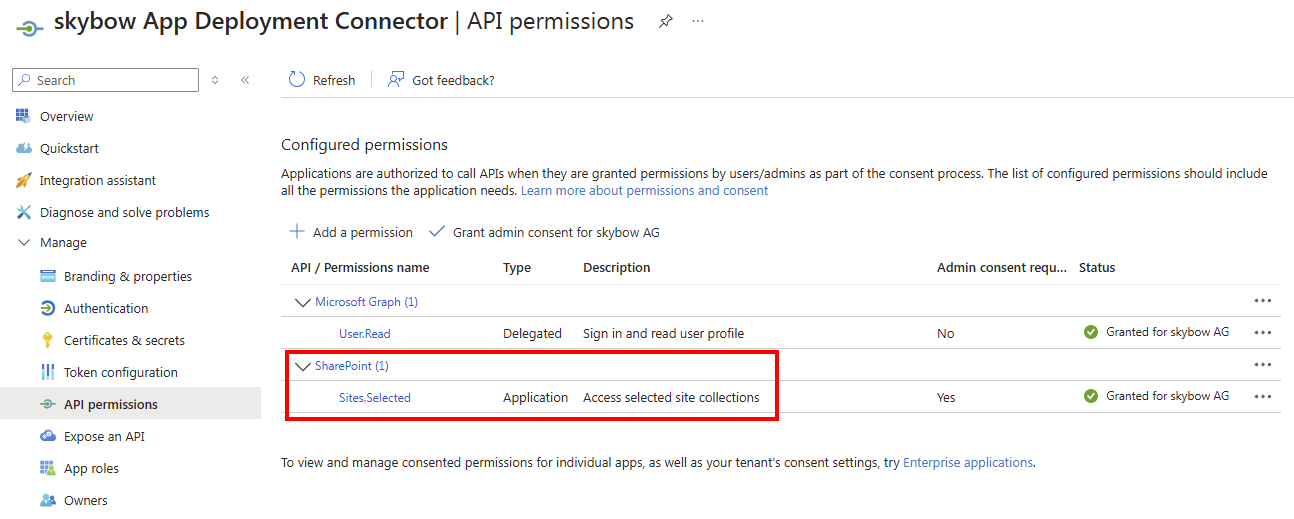Open the User.Read permission link

tap(365, 334)
